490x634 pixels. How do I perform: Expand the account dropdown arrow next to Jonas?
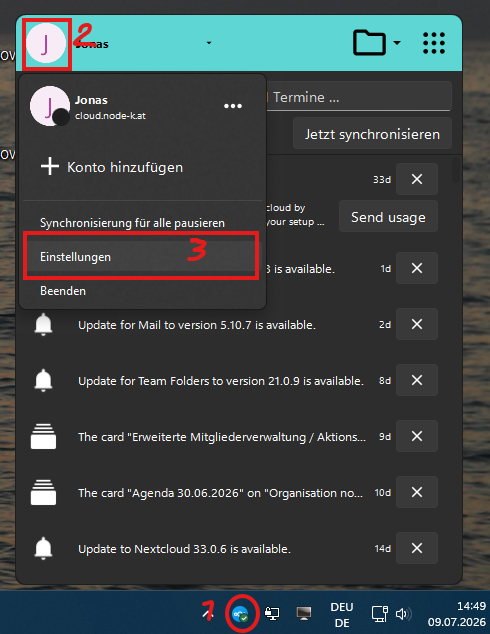(209, 43)
